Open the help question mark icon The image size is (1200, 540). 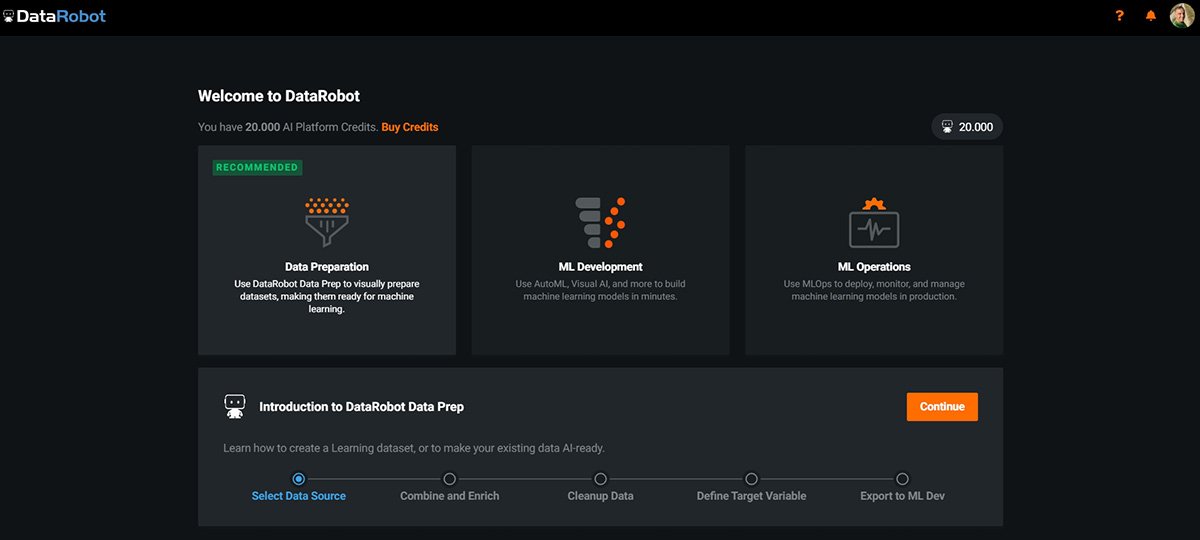click(1120, 16)
